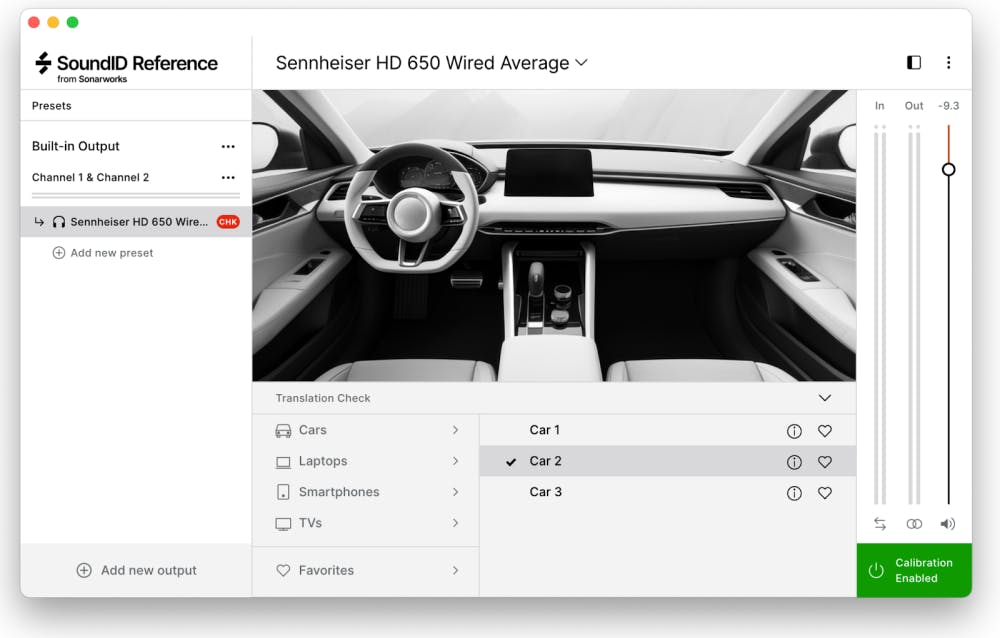Expand Smartphones chevron arrow
Viewport: 1000px width, 638px height.
point(455,492)
